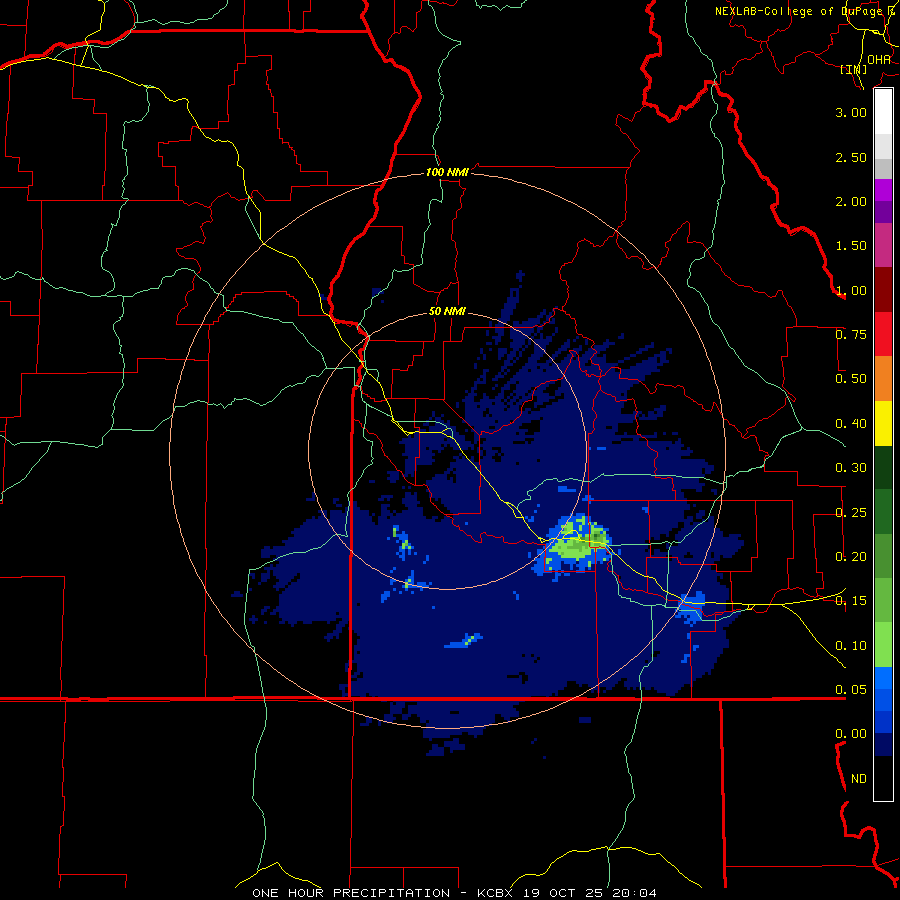This screenshot has width=900, height=900.
Task: Click the large green precipitation cell on the map
Action: 576,543
